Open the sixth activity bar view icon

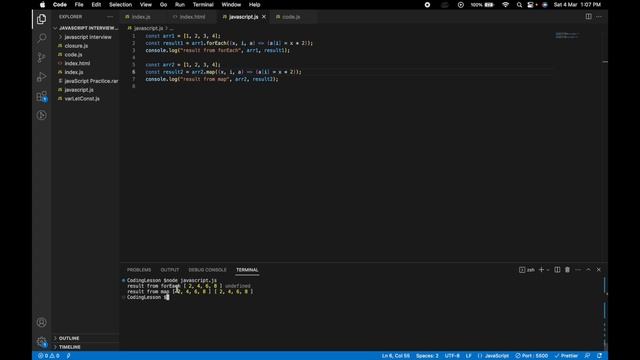[41, 116]
